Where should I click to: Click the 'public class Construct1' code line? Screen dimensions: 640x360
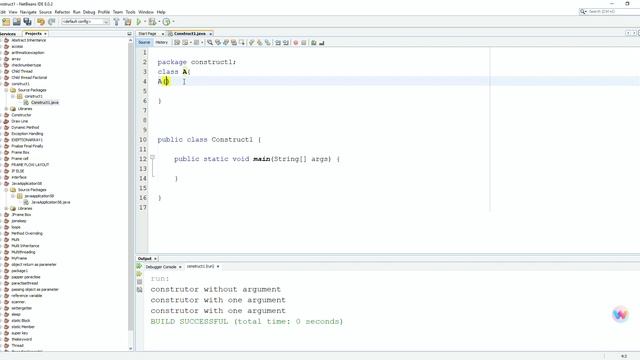(x=209, y=140)
